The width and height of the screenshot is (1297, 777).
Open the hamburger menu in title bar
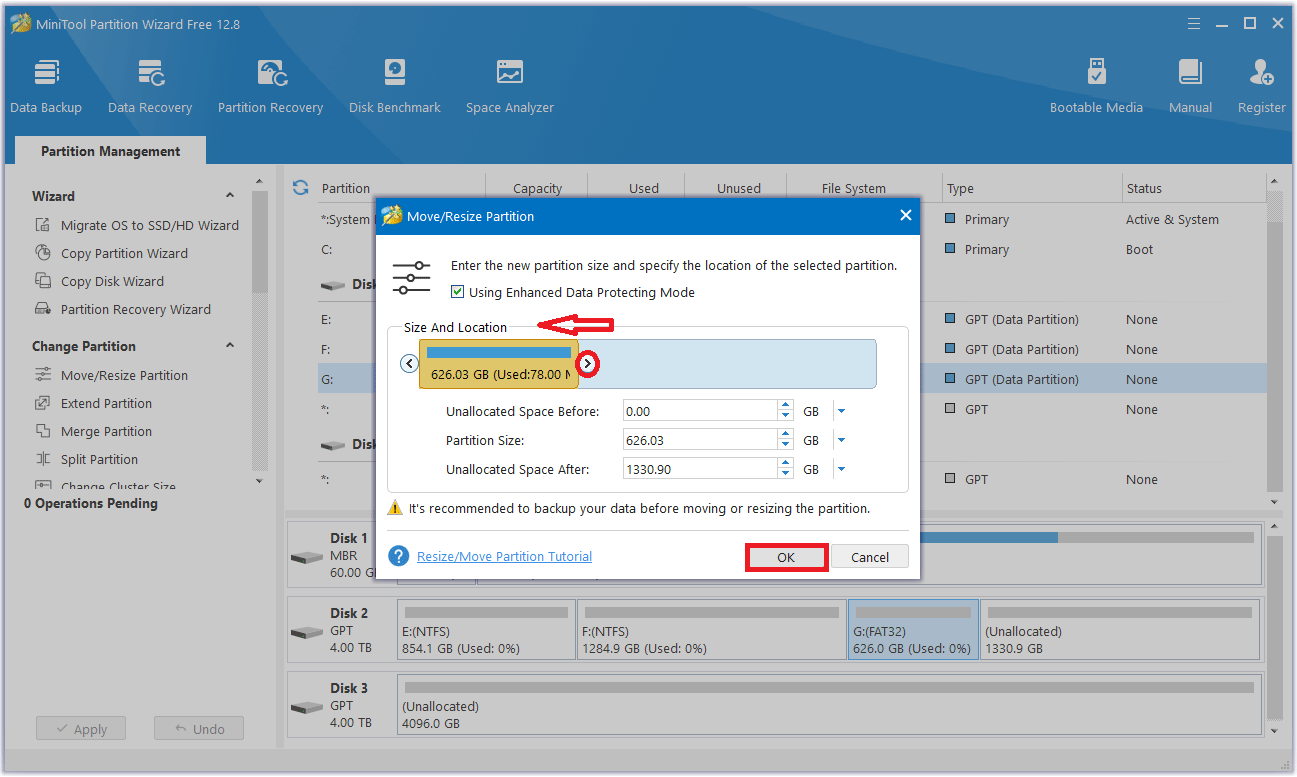click(1194, 23)
